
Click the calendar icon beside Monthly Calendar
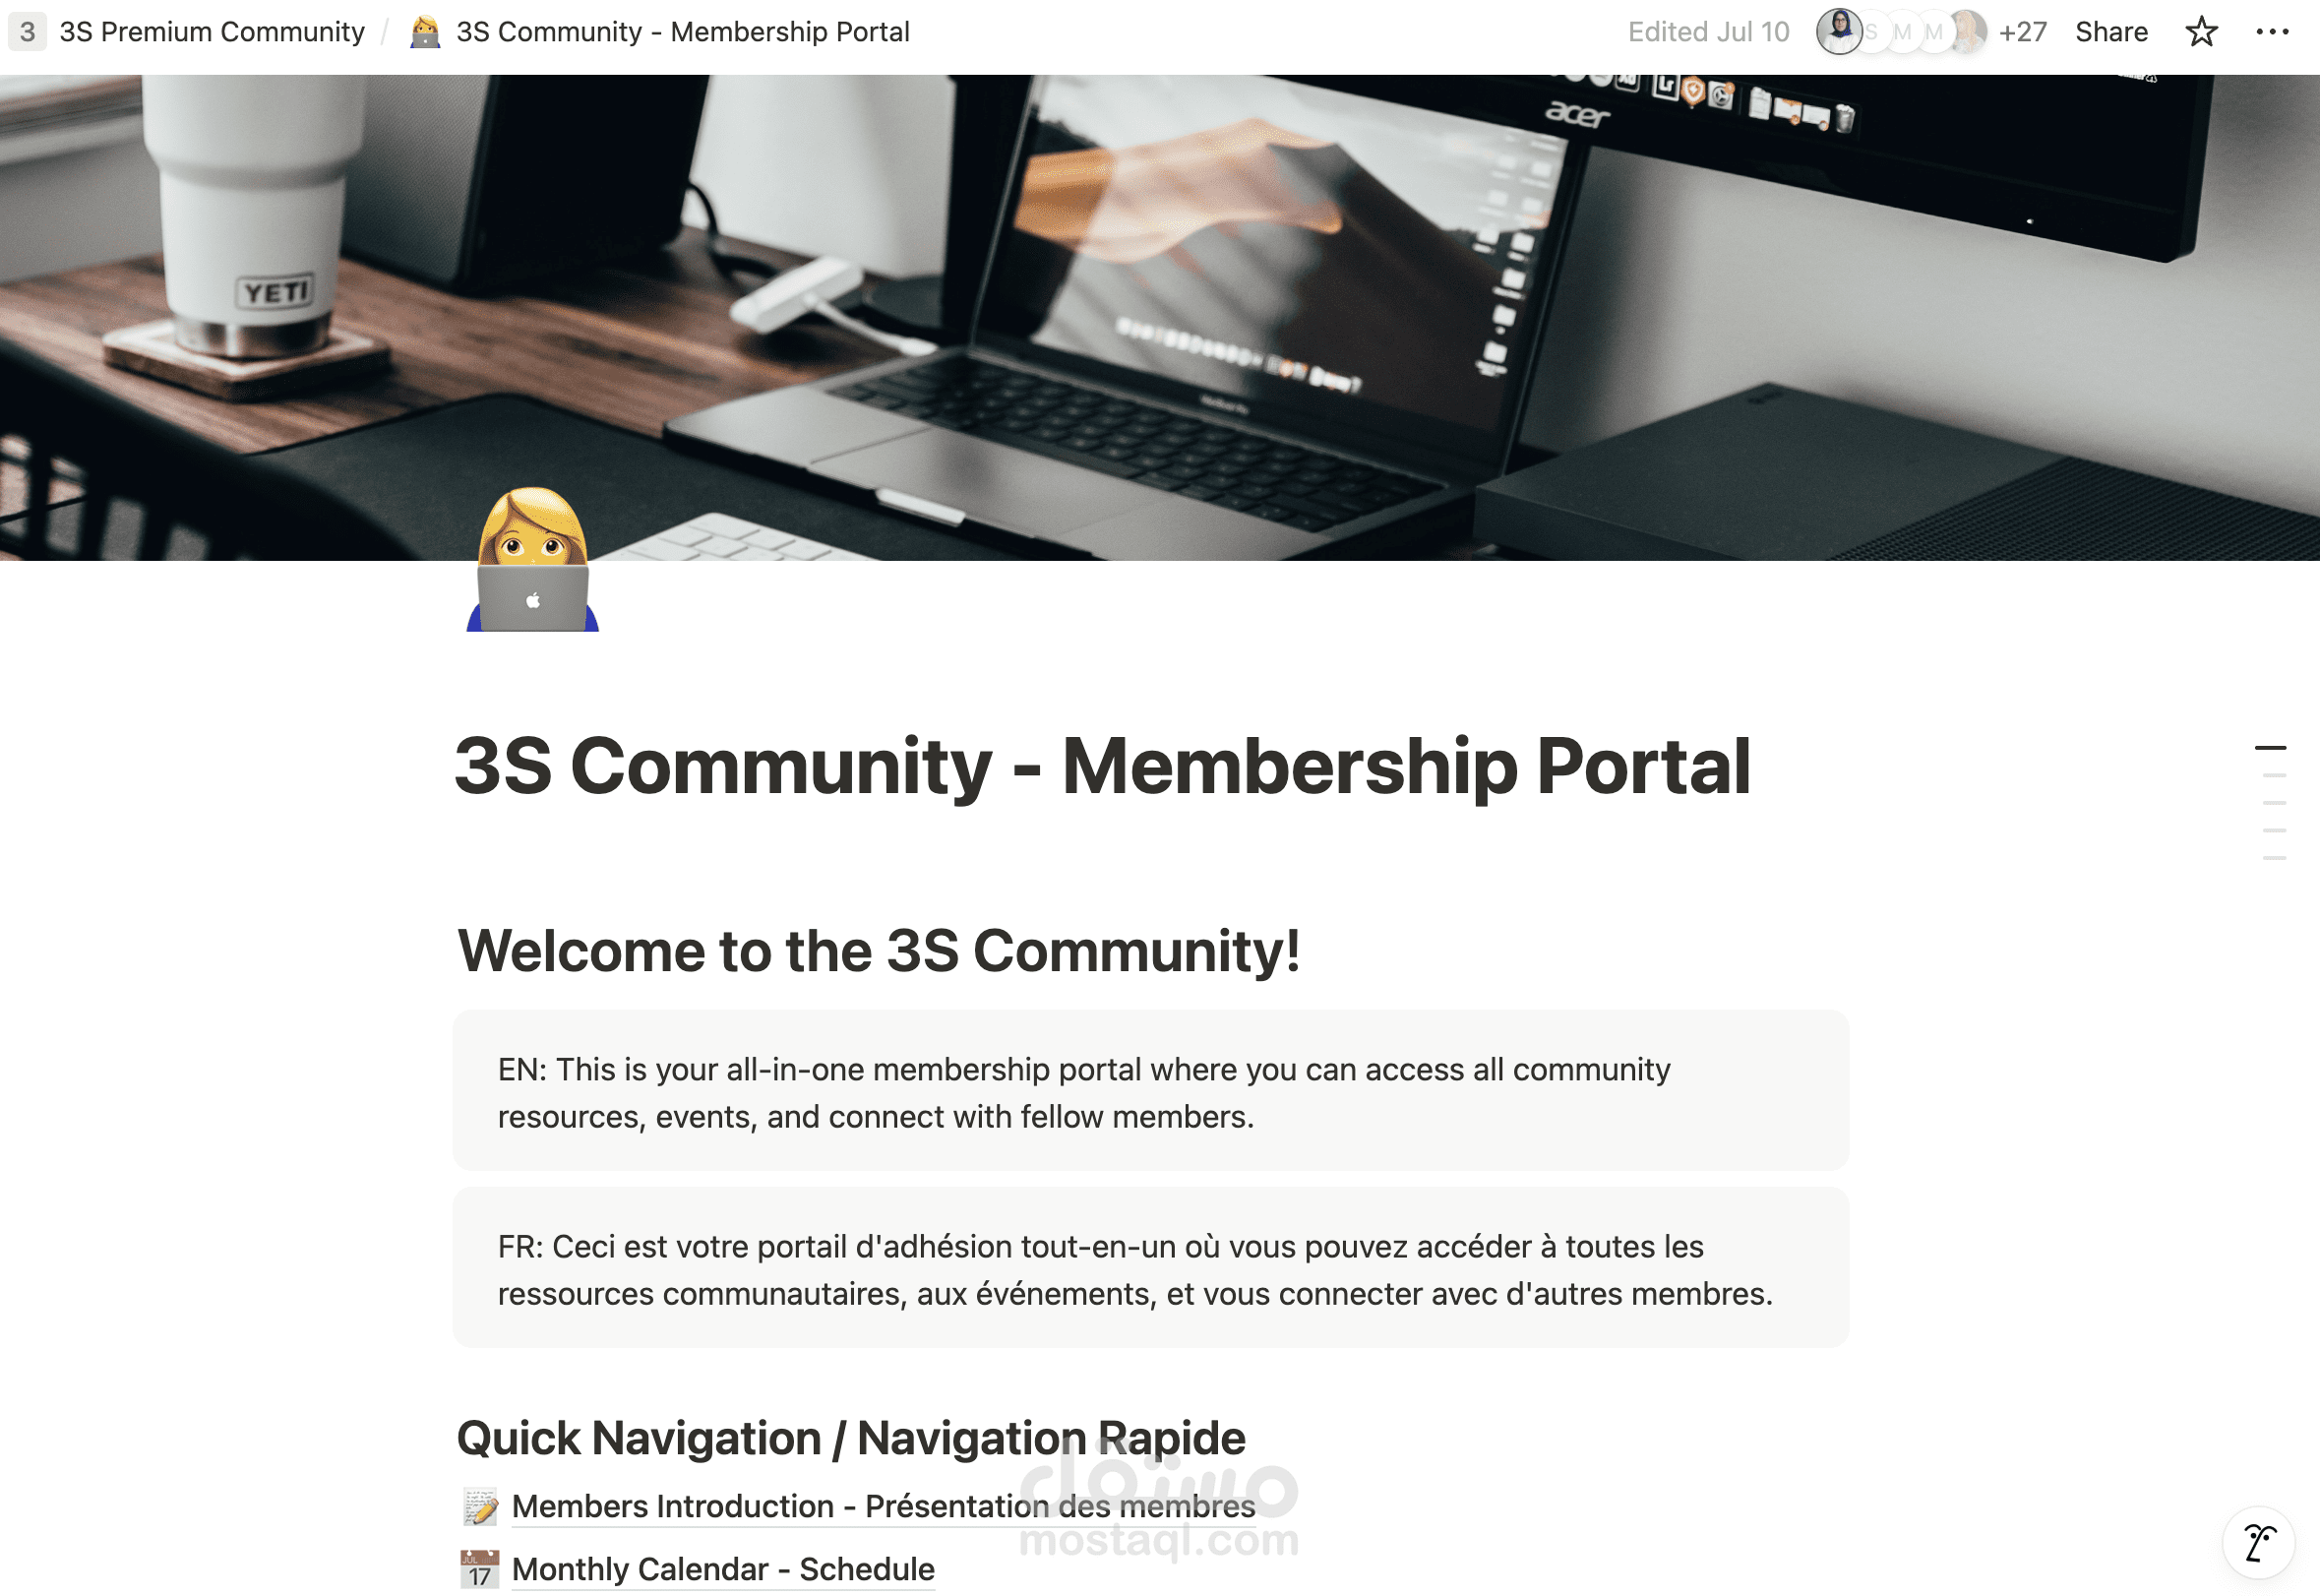[x=480, y=1569]
